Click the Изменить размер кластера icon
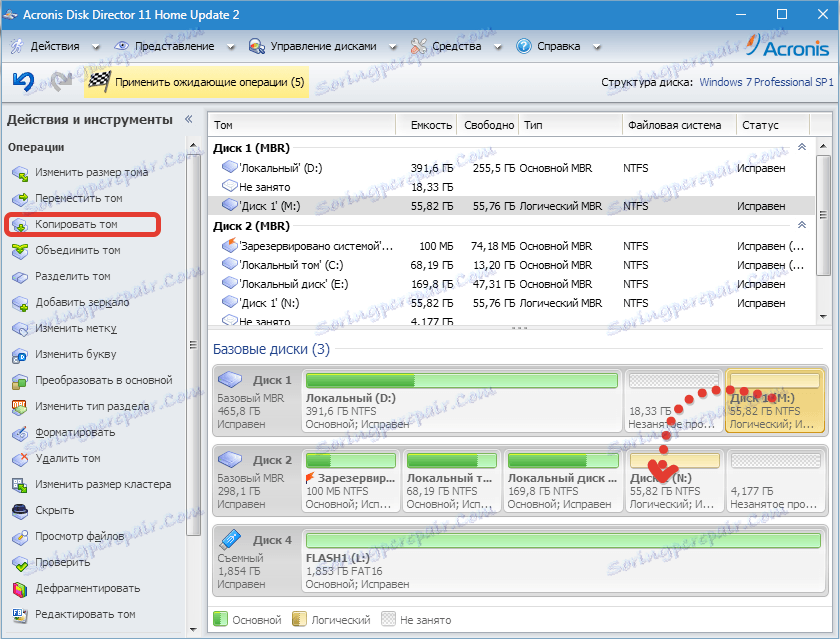 click(x=20, y=485)
